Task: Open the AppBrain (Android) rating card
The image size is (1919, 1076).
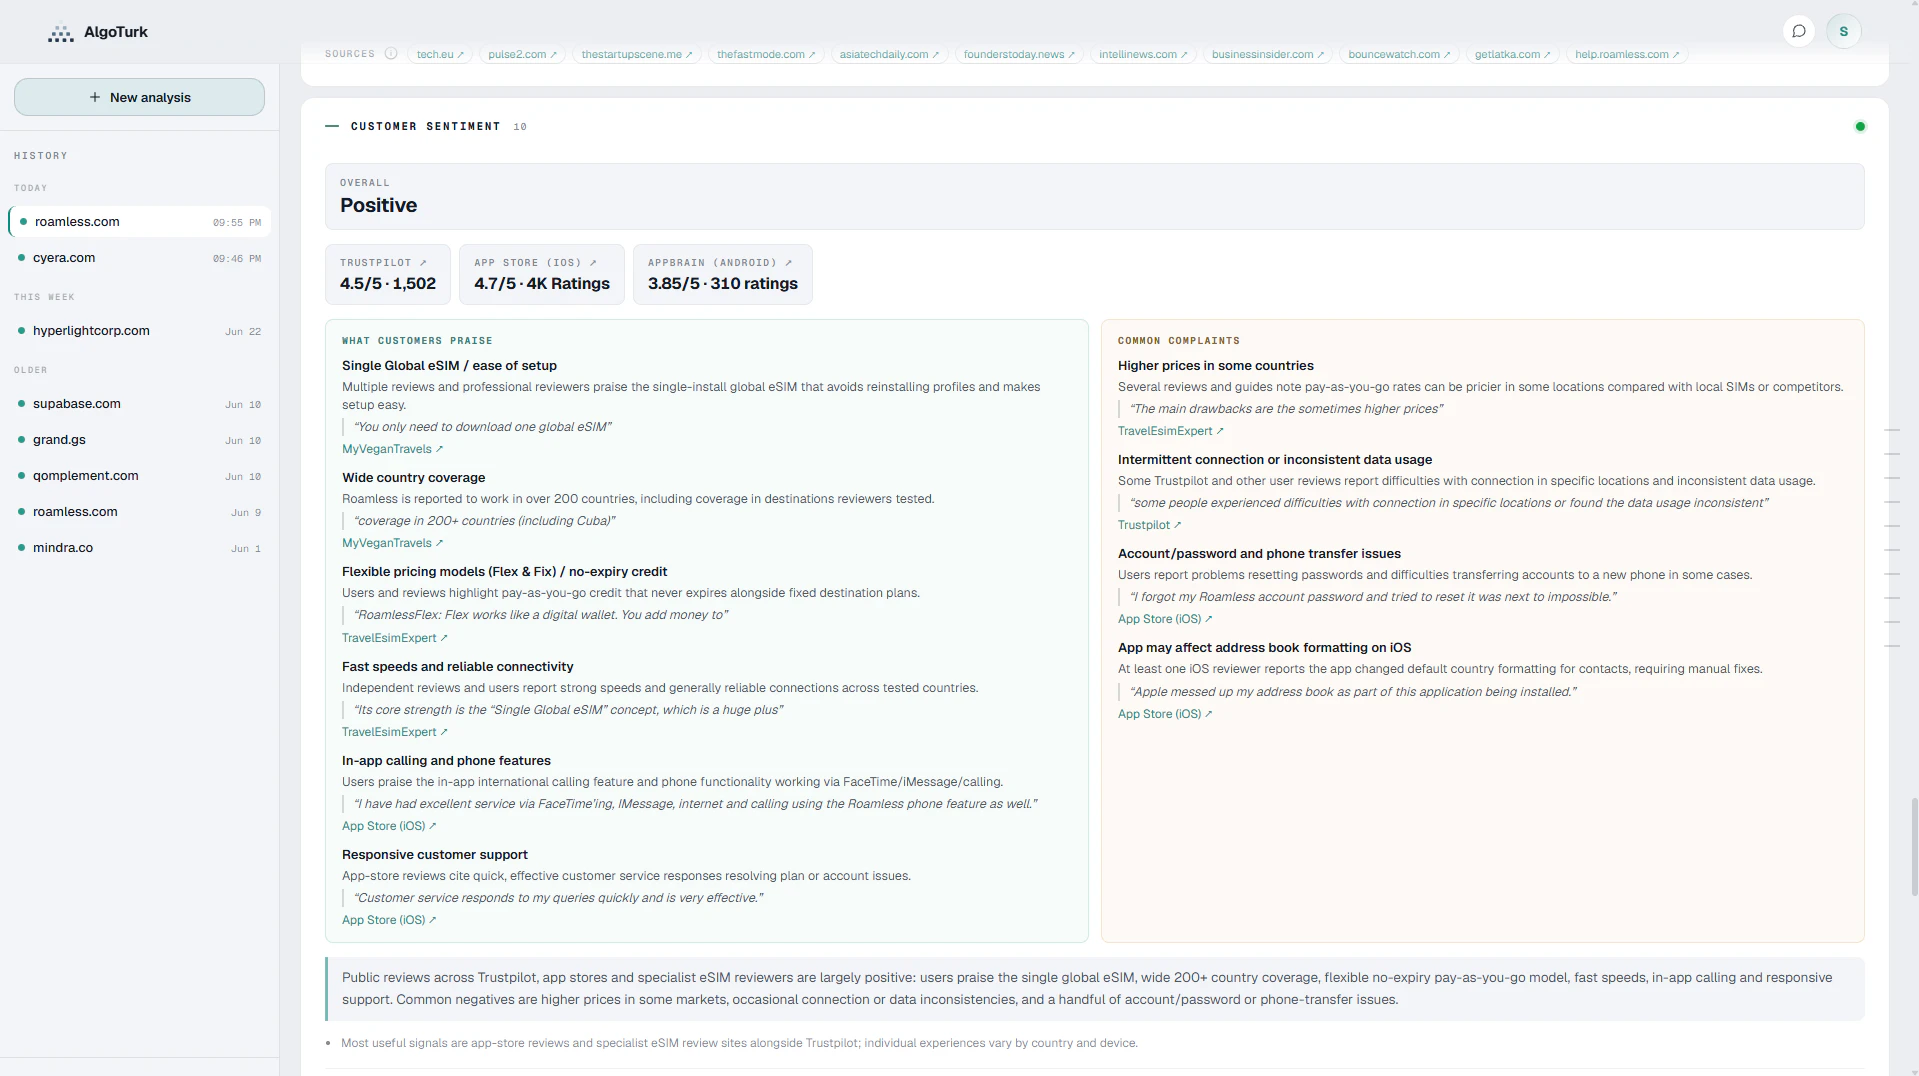Action: (723, 274)
